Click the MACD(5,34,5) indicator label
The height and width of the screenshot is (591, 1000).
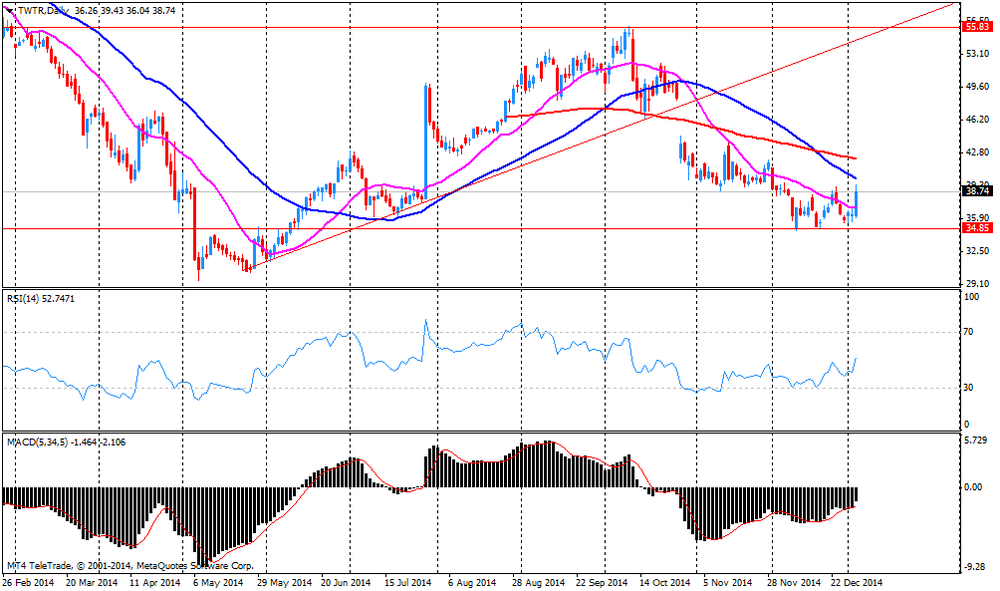(x=38, y=441)
